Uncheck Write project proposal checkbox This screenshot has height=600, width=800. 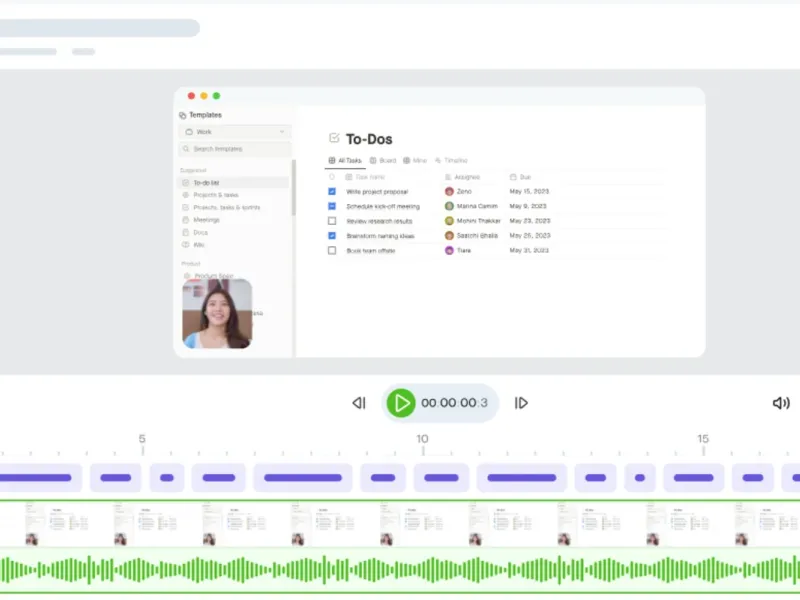point(332,191)
